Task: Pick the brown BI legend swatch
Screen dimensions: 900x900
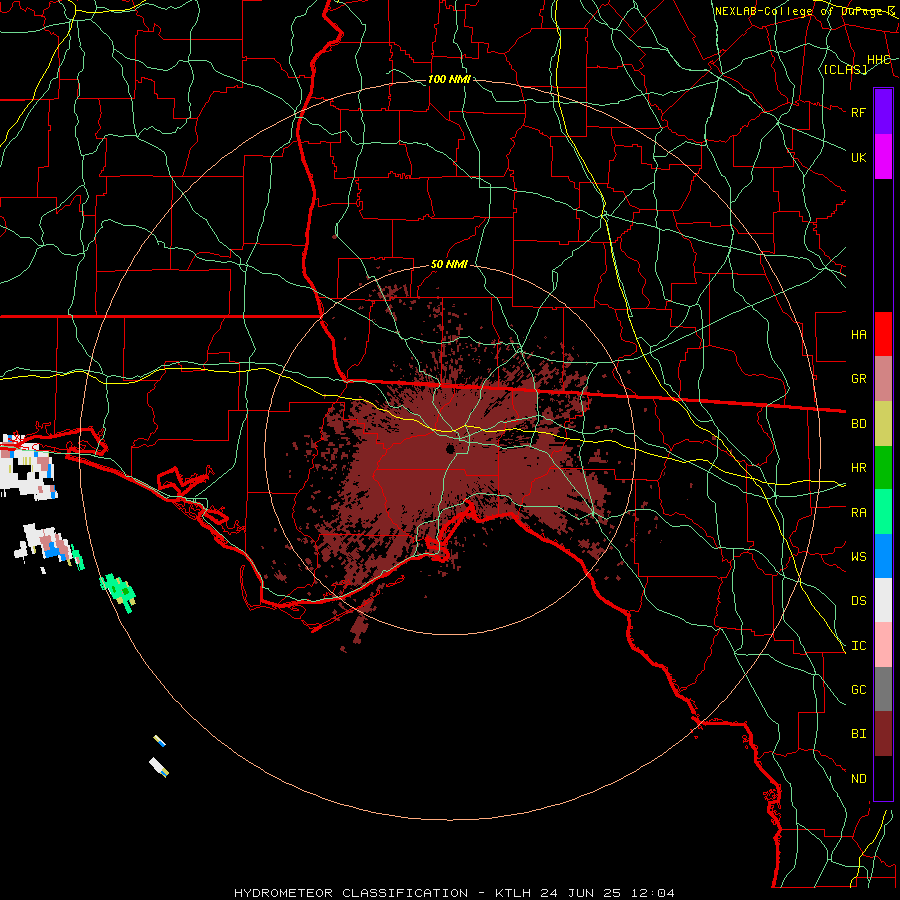Action: click(883, 734)
